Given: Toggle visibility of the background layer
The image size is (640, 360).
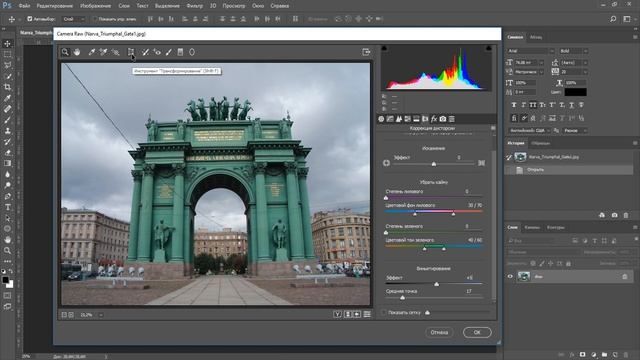Looking at the screenshot, I should 510,276.
